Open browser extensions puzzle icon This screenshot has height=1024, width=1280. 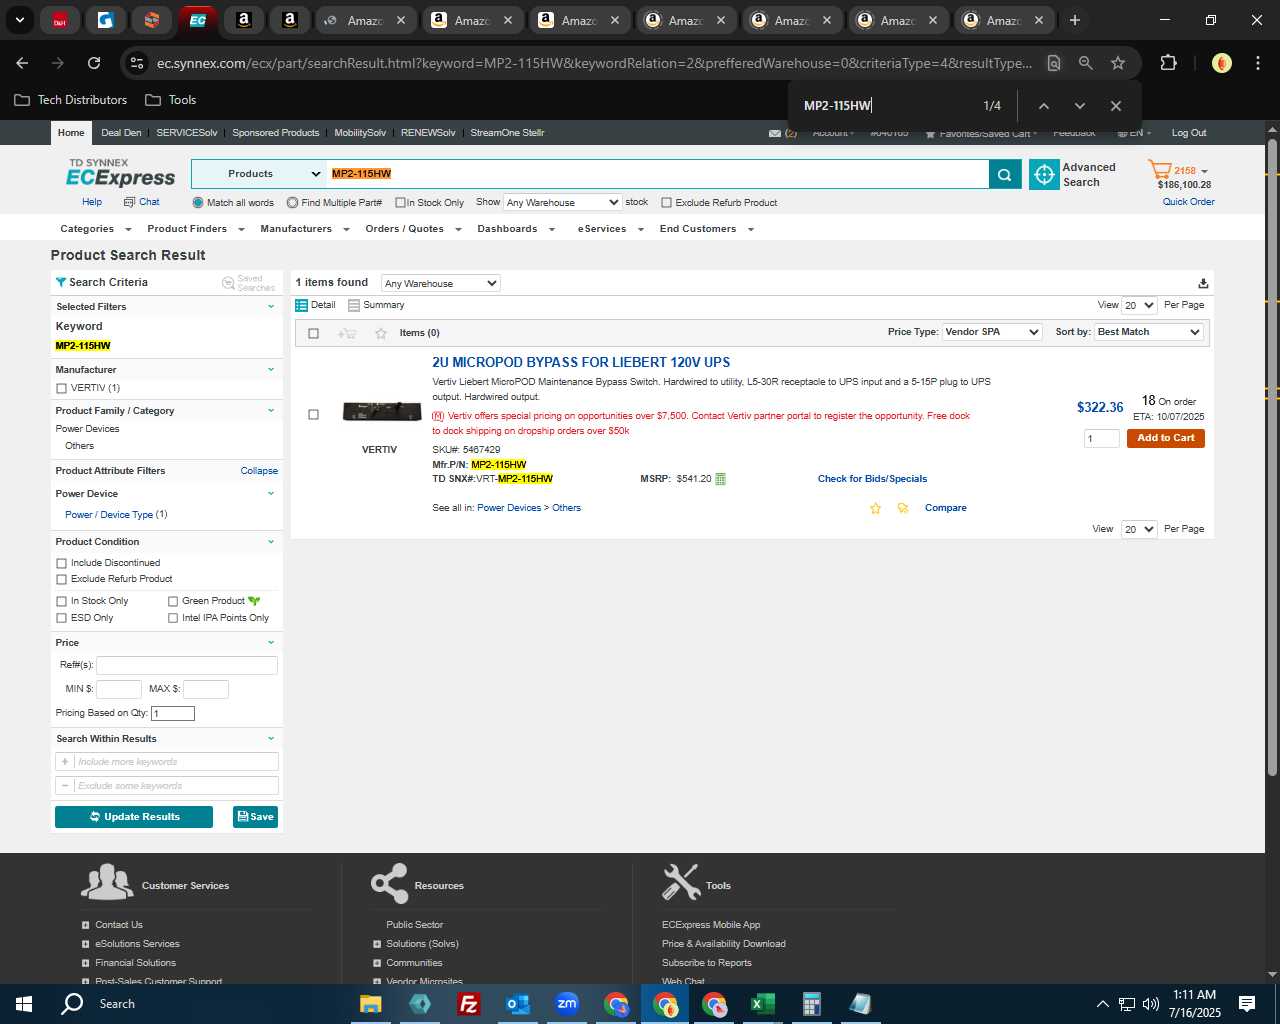point(1168,63)
